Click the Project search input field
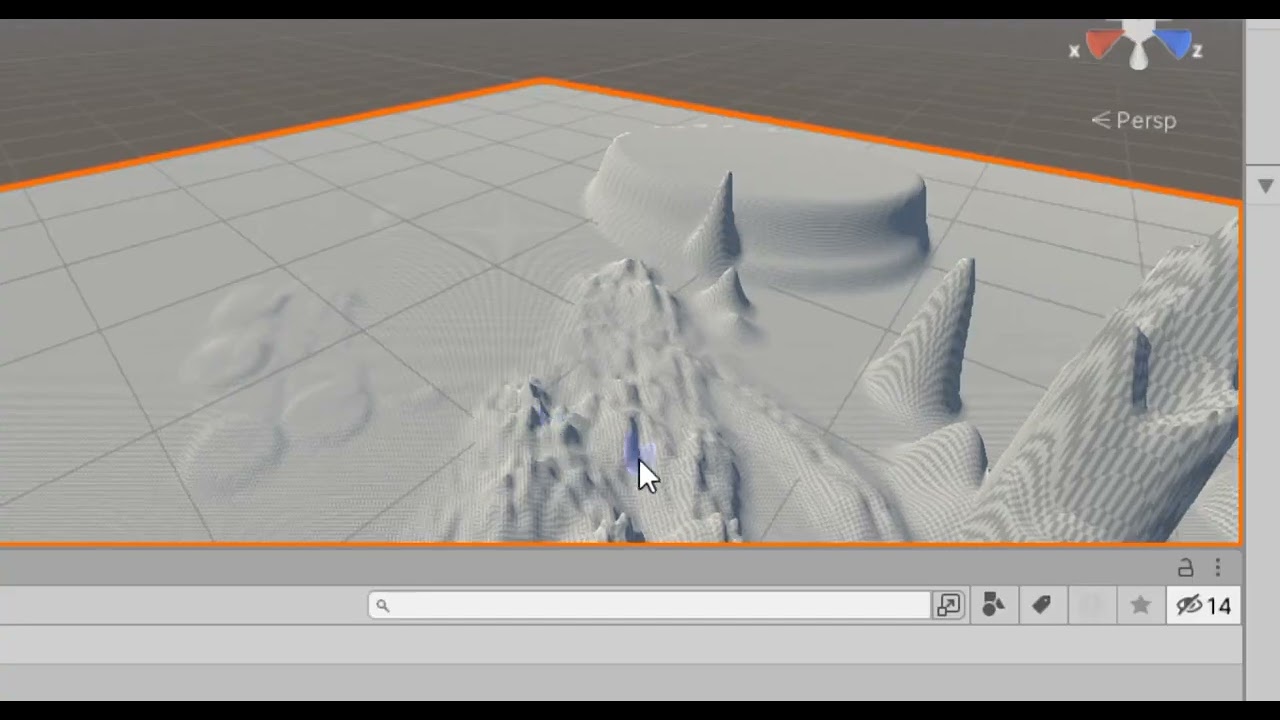 click(650, 605)
